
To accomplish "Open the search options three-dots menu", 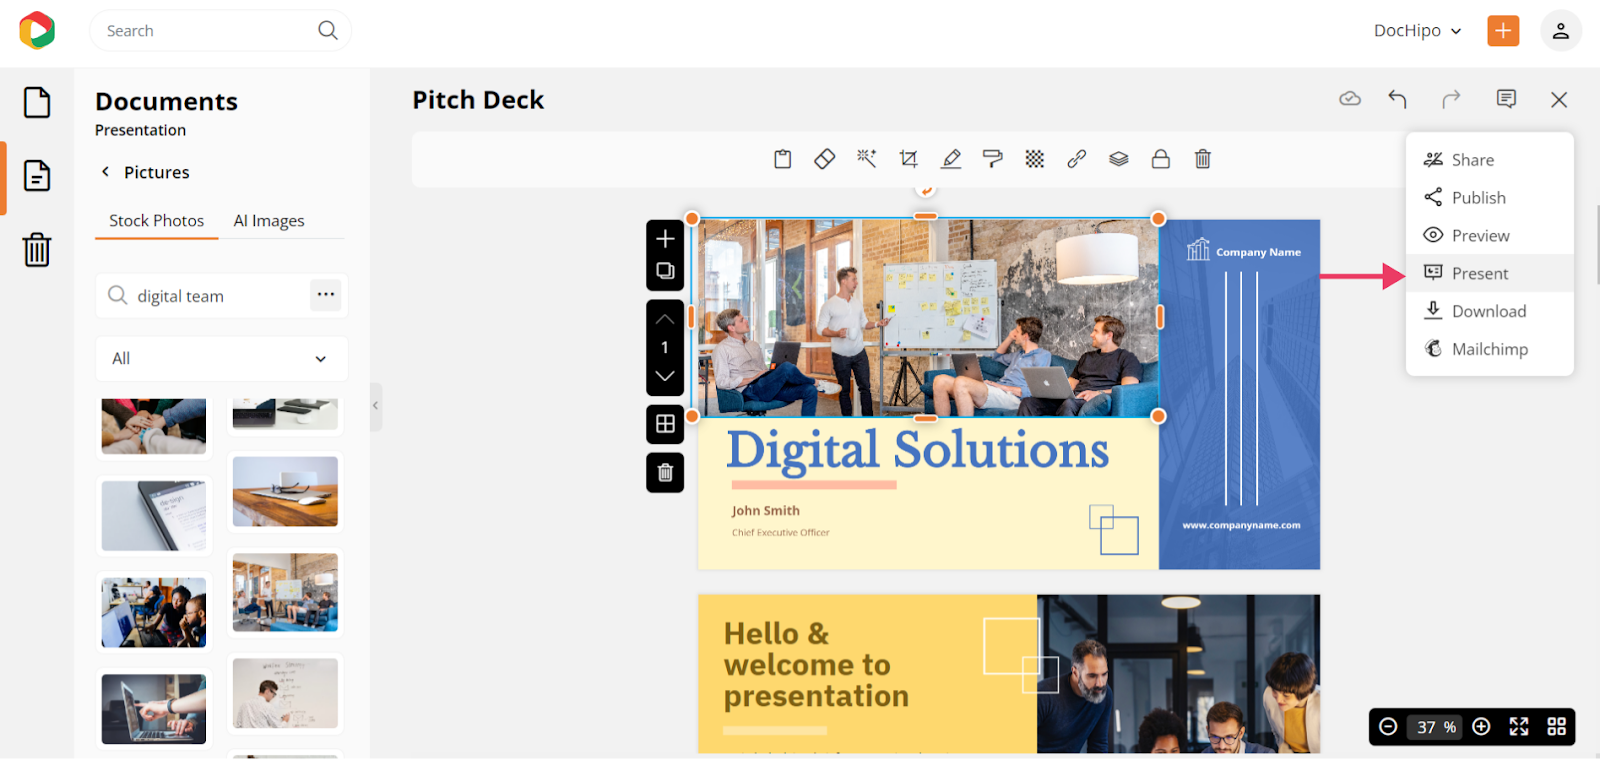I will tap(325, 295).
